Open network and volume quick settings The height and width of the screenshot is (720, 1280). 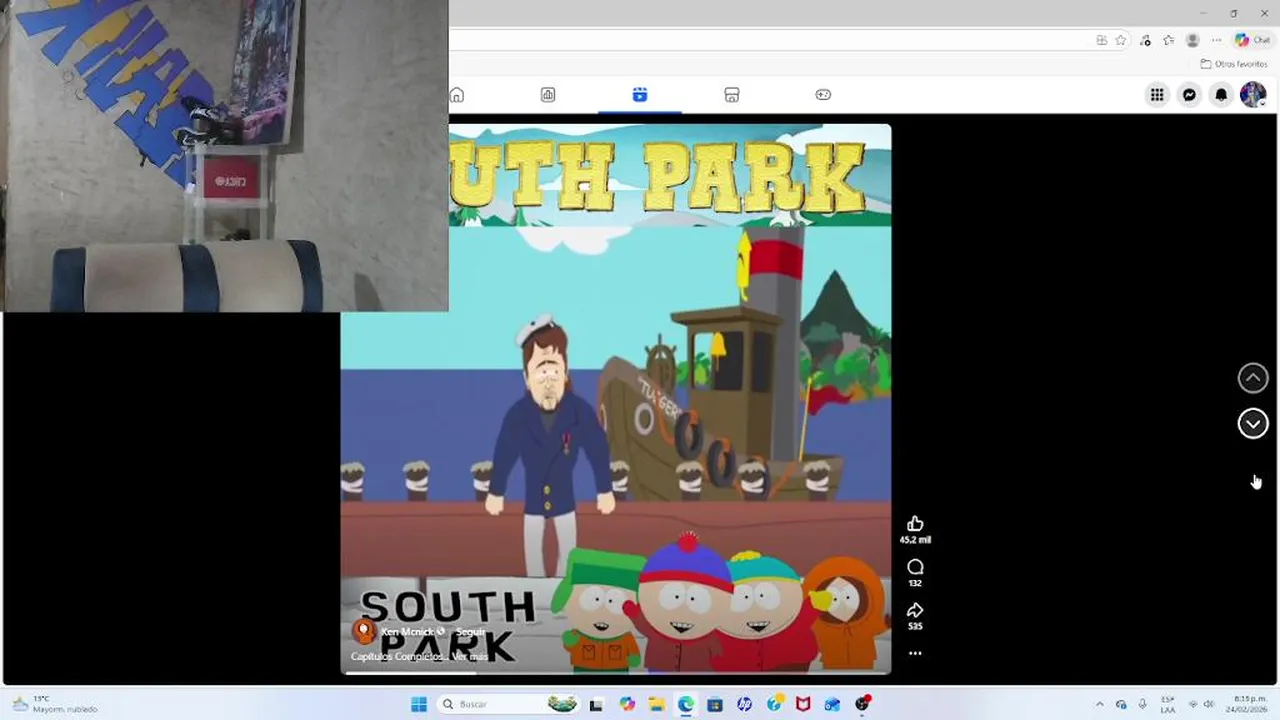pyautogui.click(x=1200, y=704)
